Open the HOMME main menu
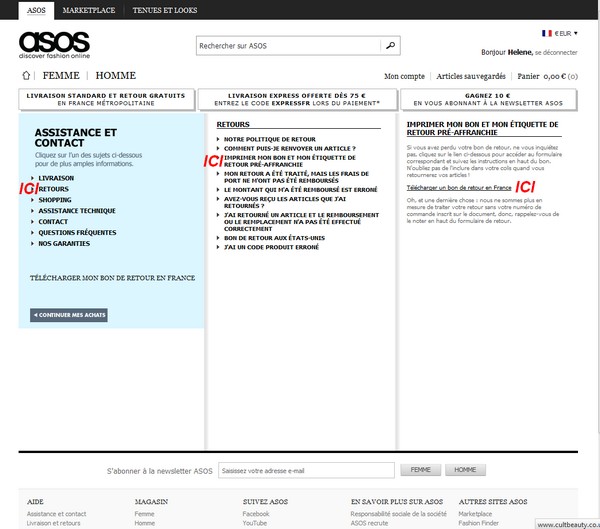This screenshot has height=529, width=600. (115, 75)
